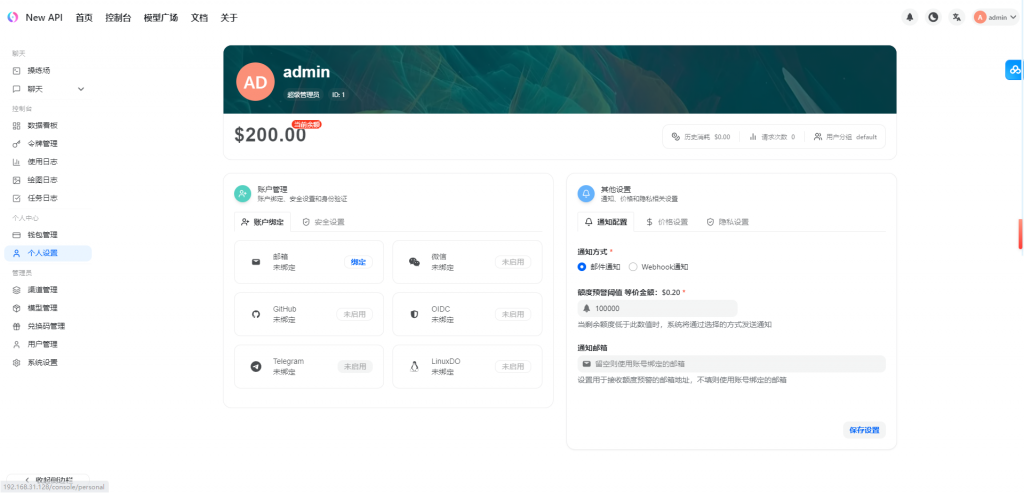This screenshot has width=1024, height=493.
Task: Click 未启用 button for LinuxDO
Action: (513, 366)
